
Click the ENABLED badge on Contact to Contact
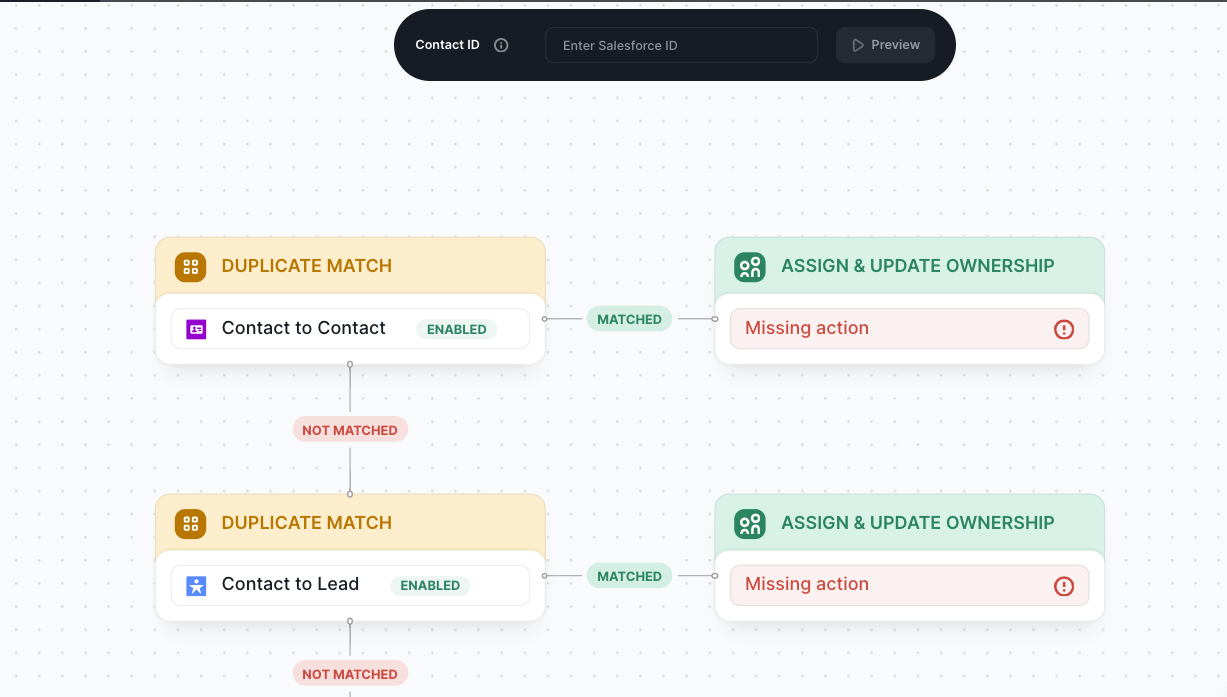(457, 329)
